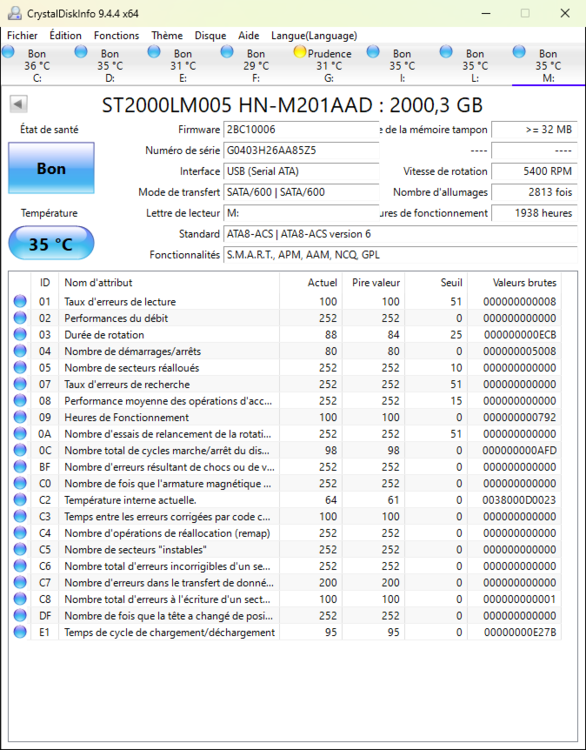
Task: Open the Fichier menu
Action: [22, 35]
